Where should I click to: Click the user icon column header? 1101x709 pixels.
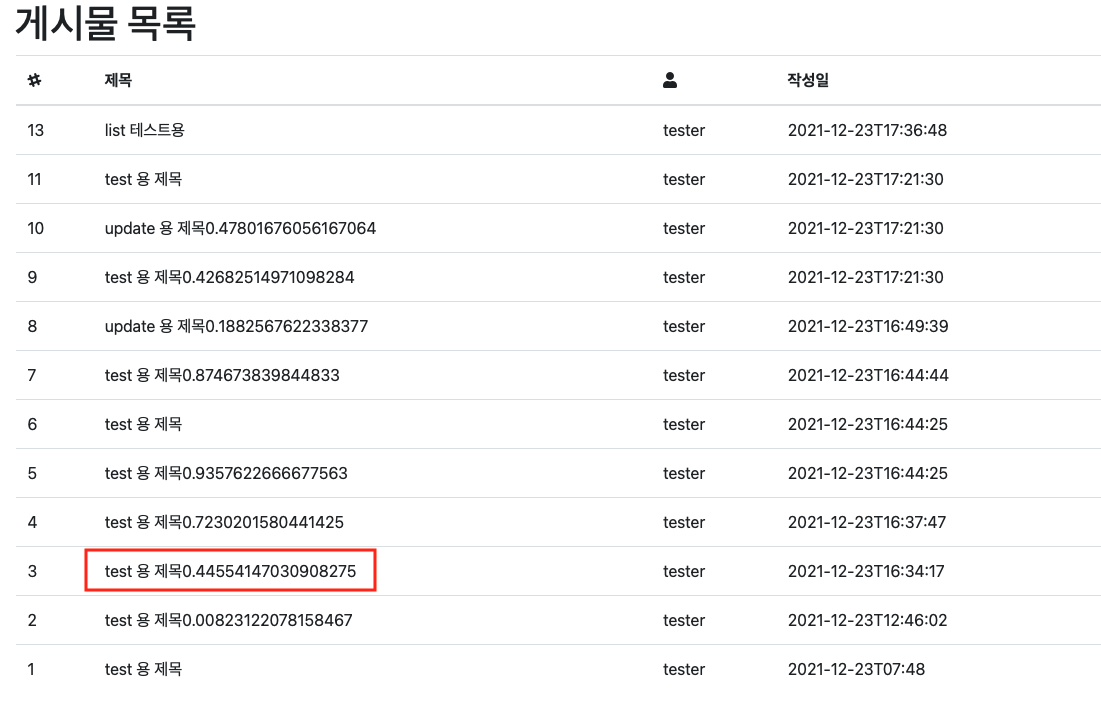coord(670,80)
